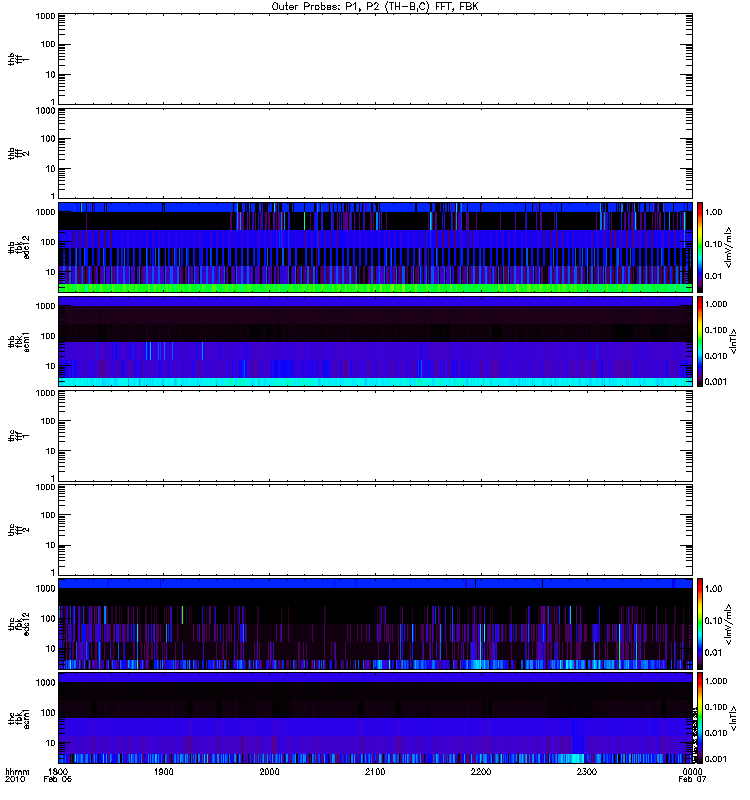This screenshot has width=750, height=800.
Task: Click the thc fbk edc12 spectrogram panel
Action: tap(375, 623)
